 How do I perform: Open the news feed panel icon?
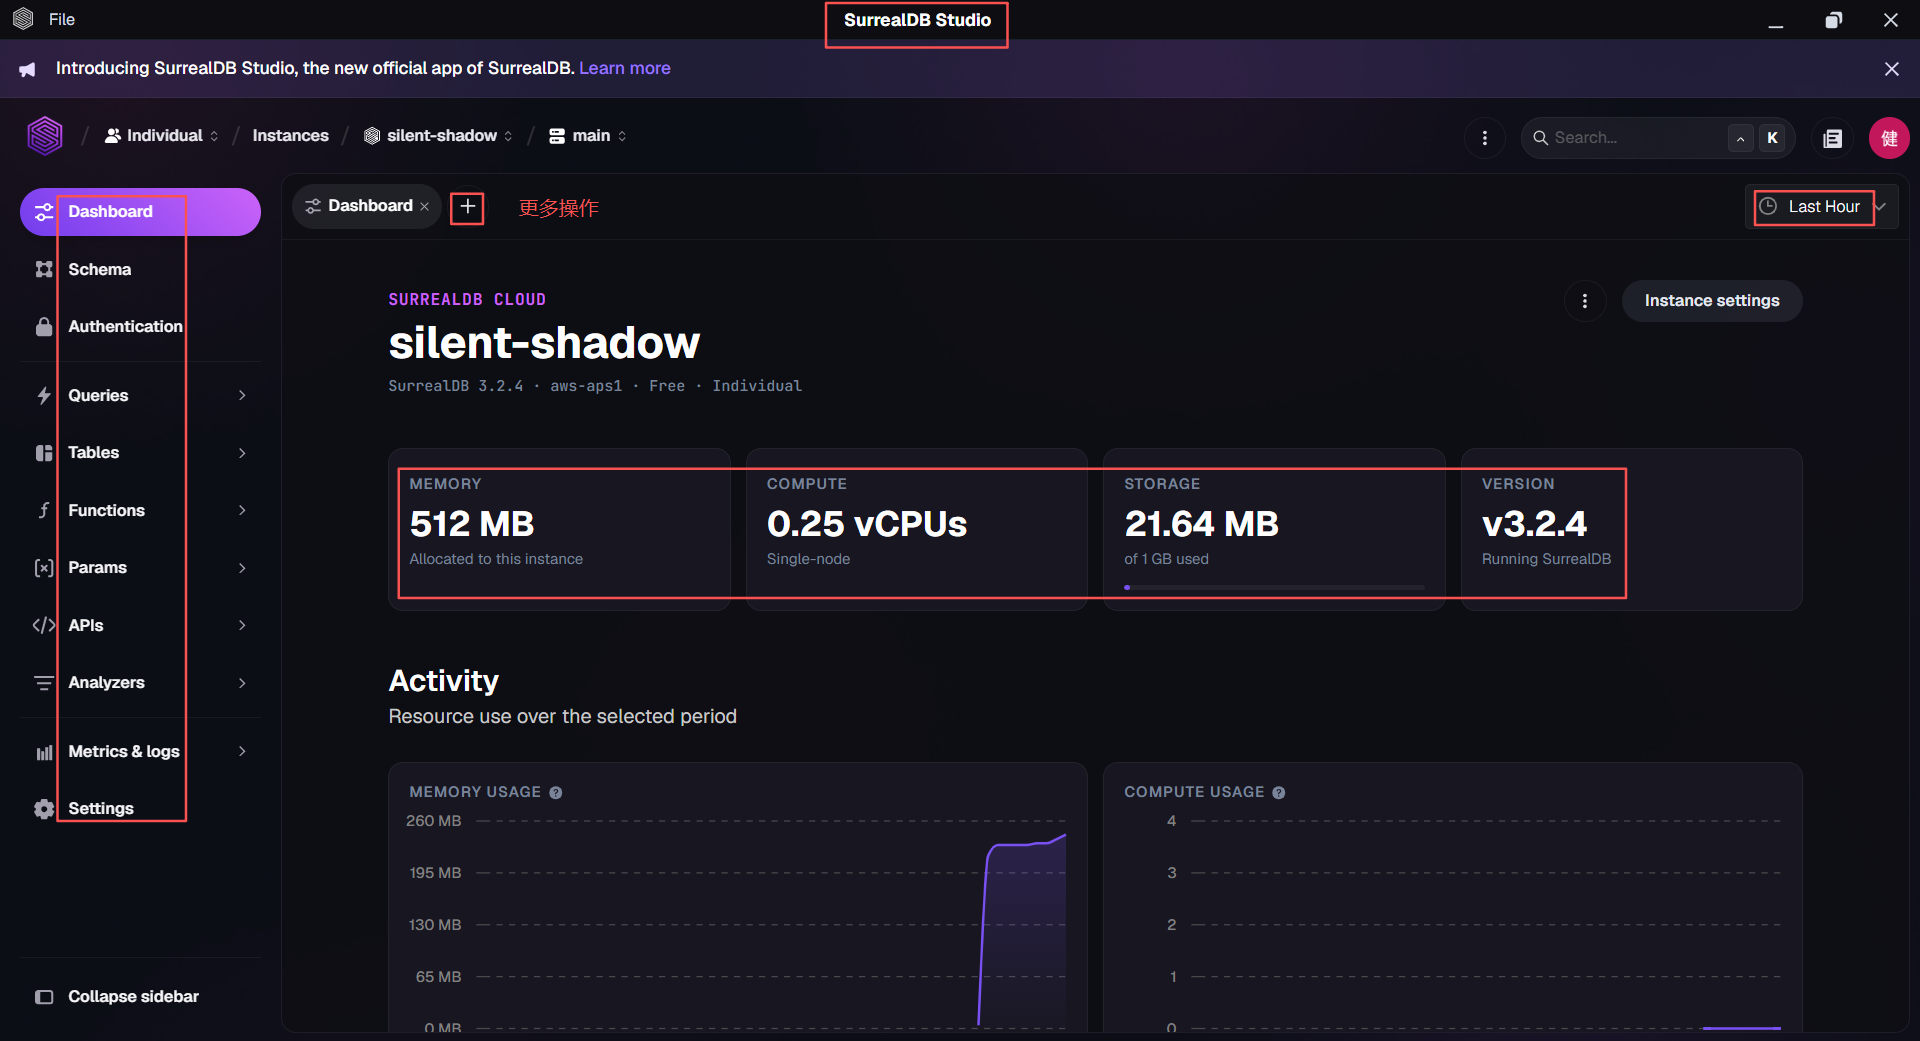(x=1833, y=138)
